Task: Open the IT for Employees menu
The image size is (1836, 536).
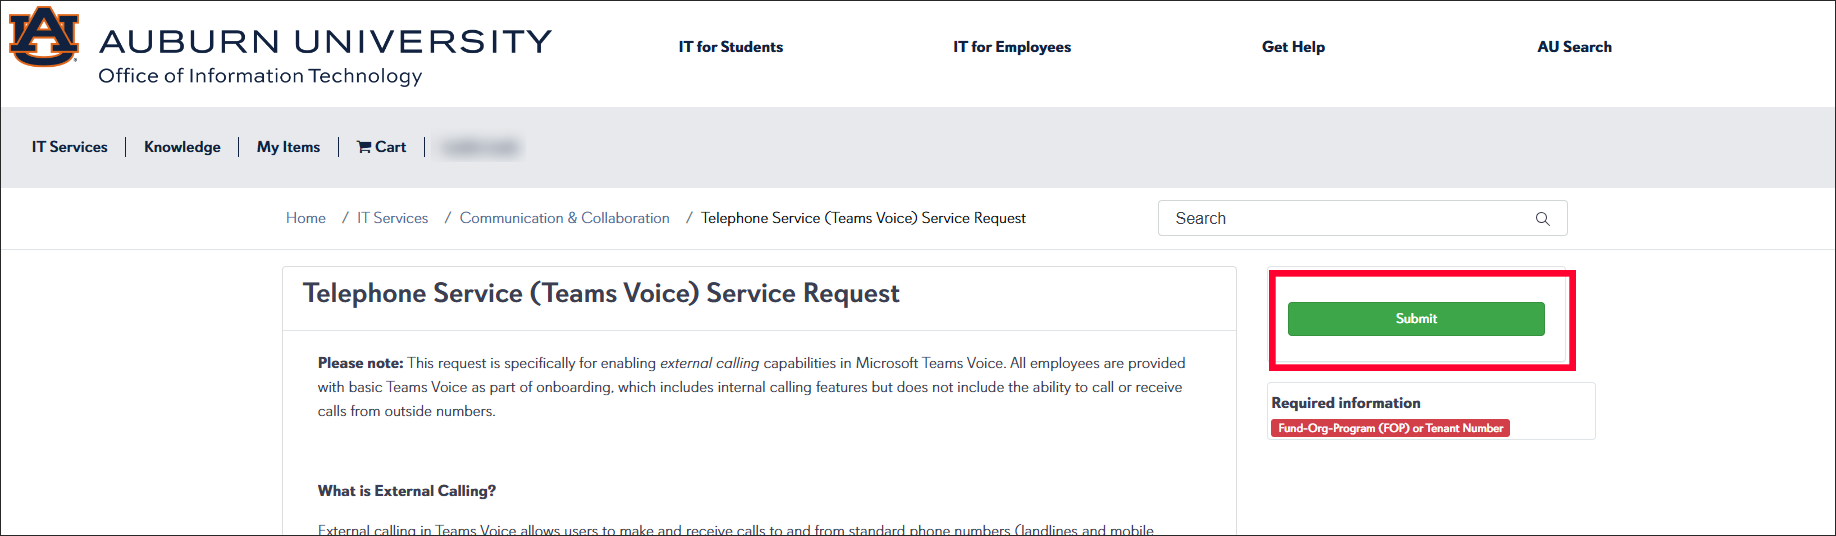Action: pos(1012,47)
